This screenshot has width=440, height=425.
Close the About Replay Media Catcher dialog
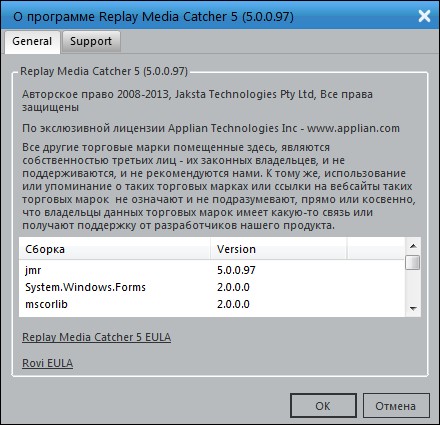[x=424, y=16]
